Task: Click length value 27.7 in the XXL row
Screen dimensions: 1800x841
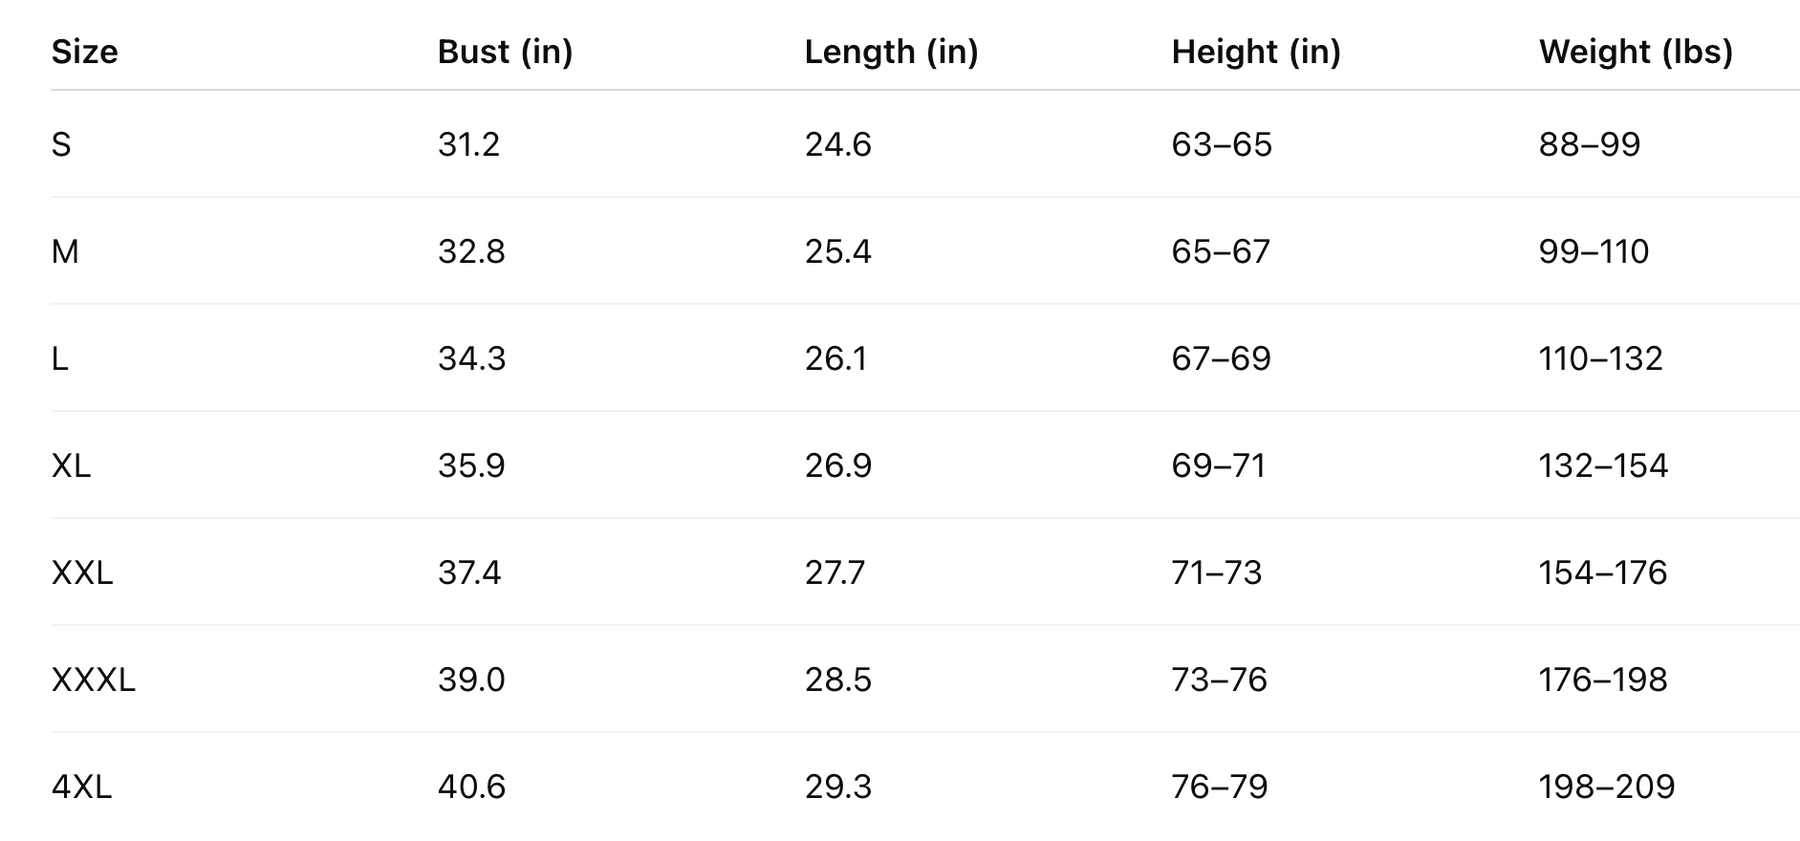Action: click(835, 573)
